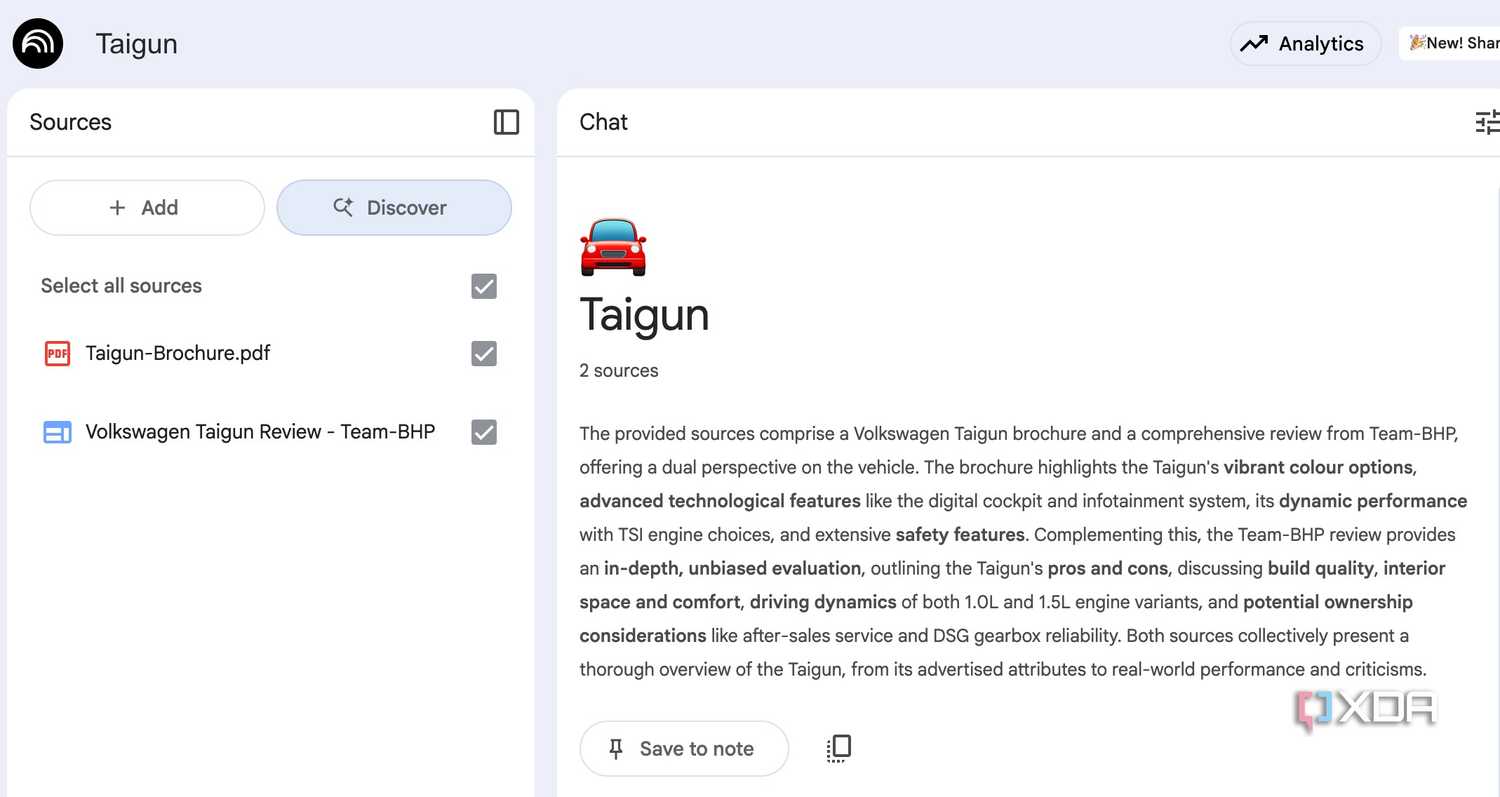
Task: Click the red car emoji
Action: [x=613, y=246]
